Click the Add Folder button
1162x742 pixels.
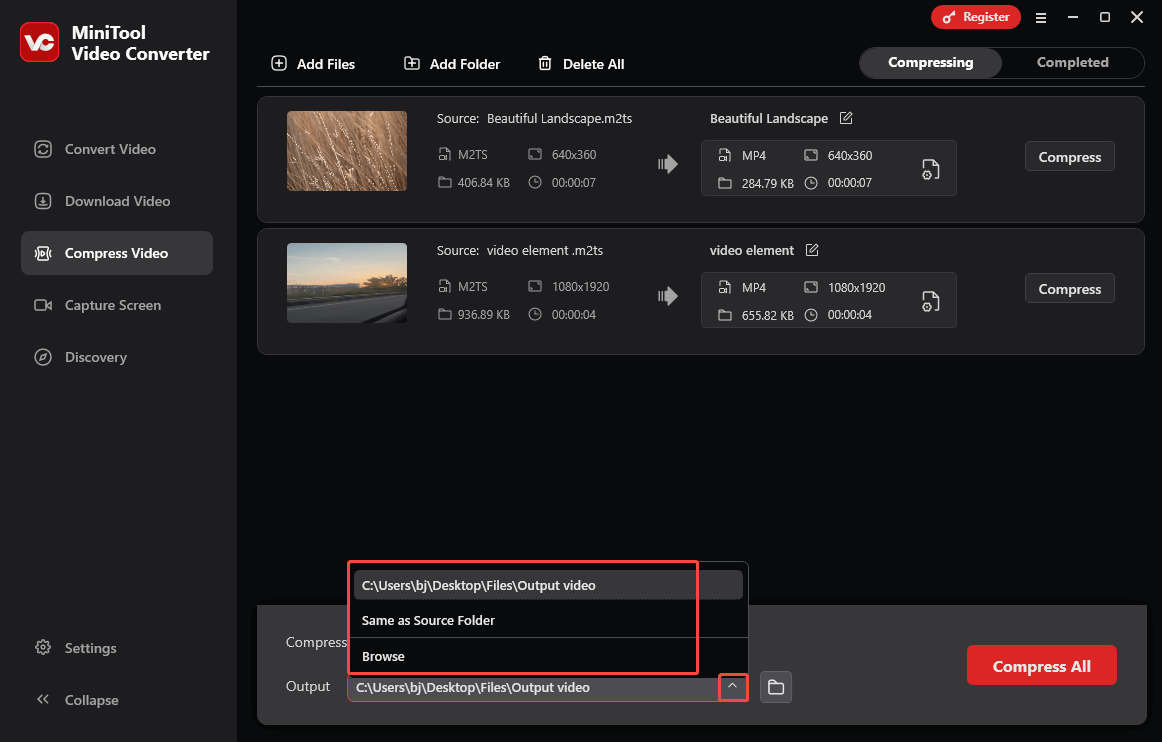[452, 64]
